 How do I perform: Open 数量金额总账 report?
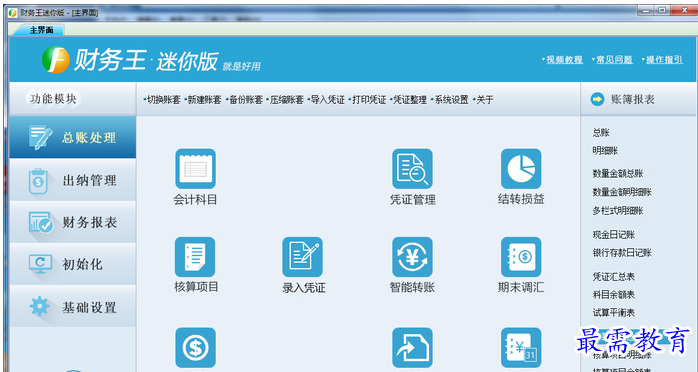pos(618,174)
